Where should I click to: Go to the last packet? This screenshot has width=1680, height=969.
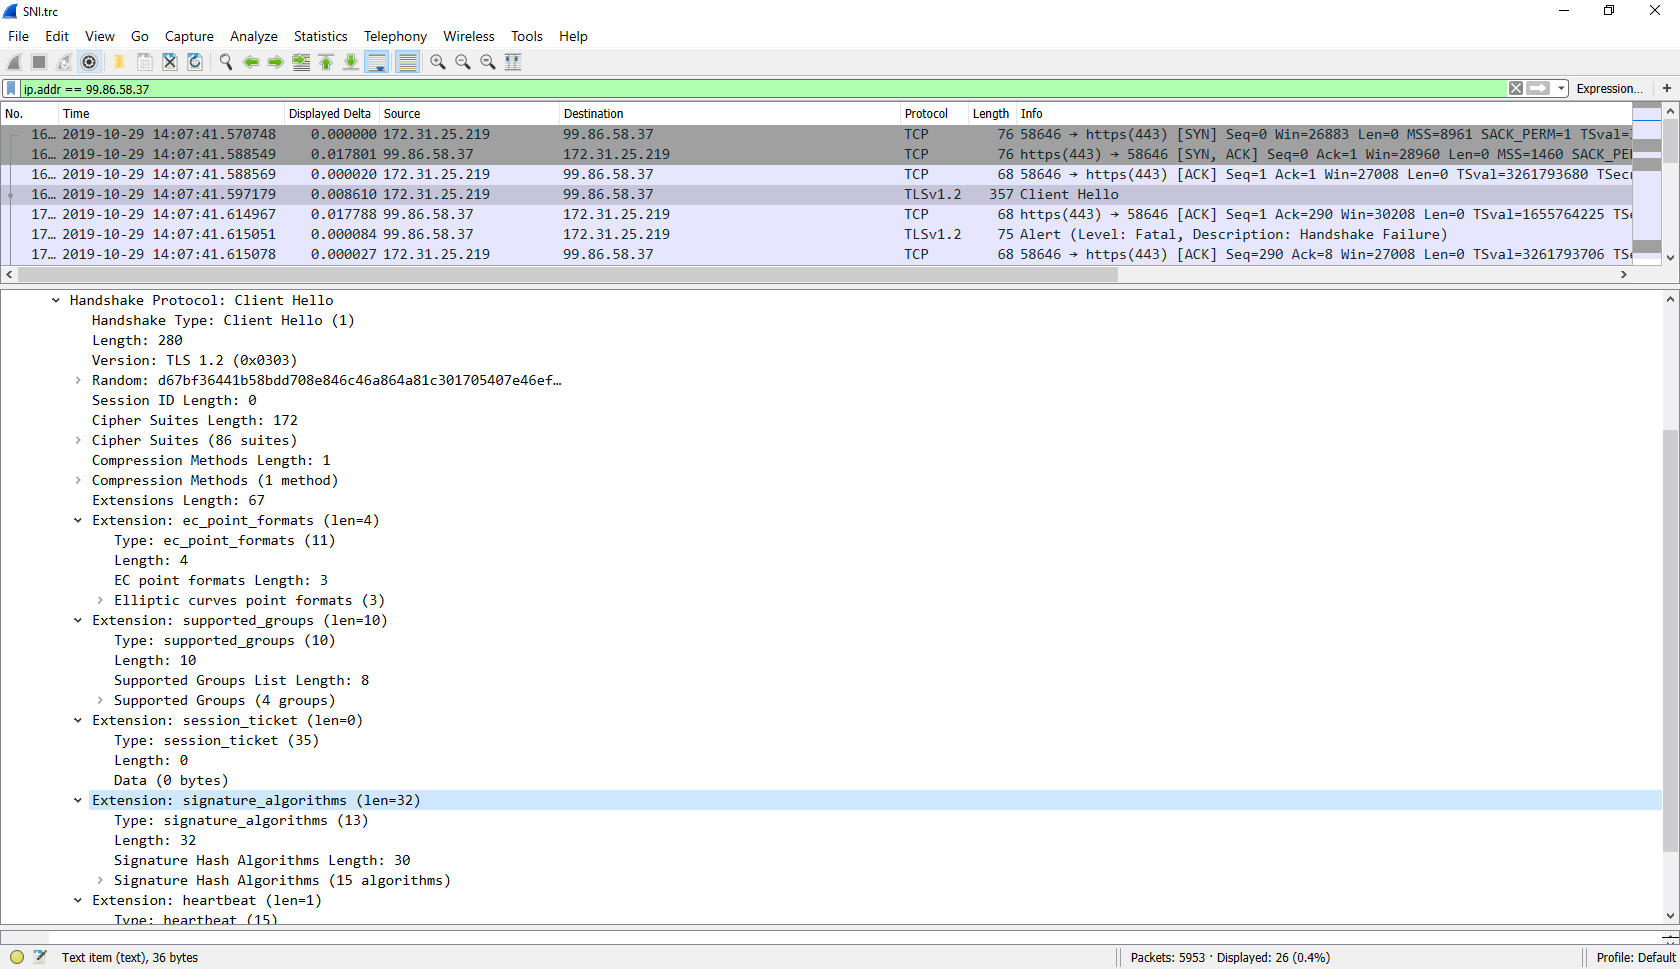pyautogui.click(x=351, y=62)
